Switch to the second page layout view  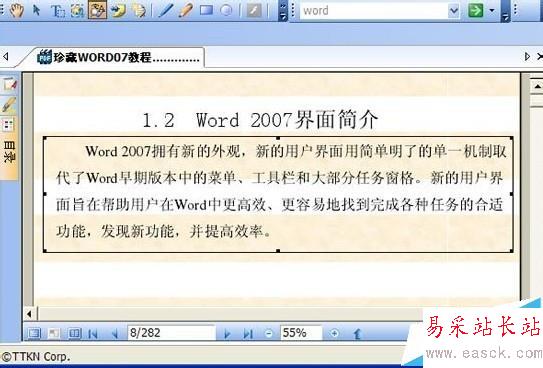click(x=54, y=333)
